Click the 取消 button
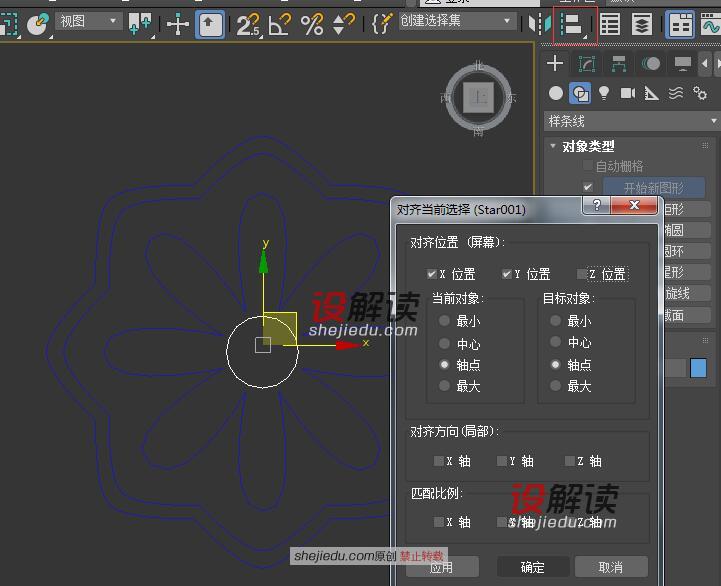 tap(611, 567)
